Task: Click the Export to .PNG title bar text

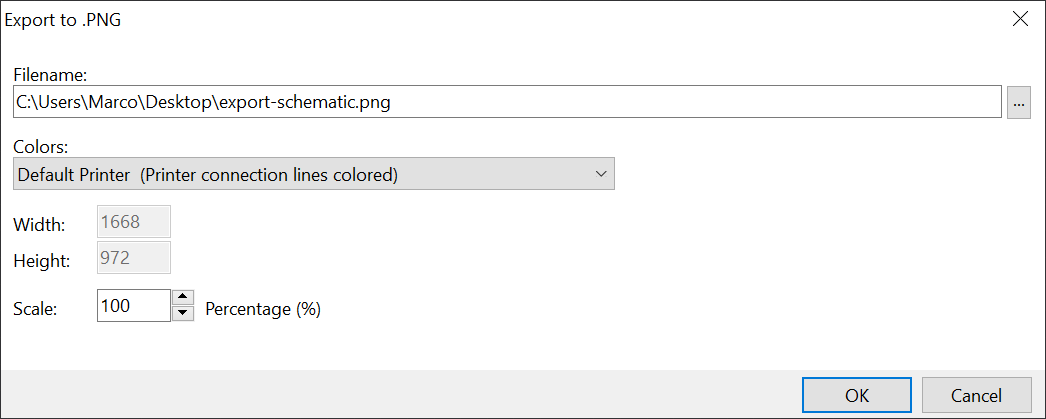Action: (x=63, y=19)
